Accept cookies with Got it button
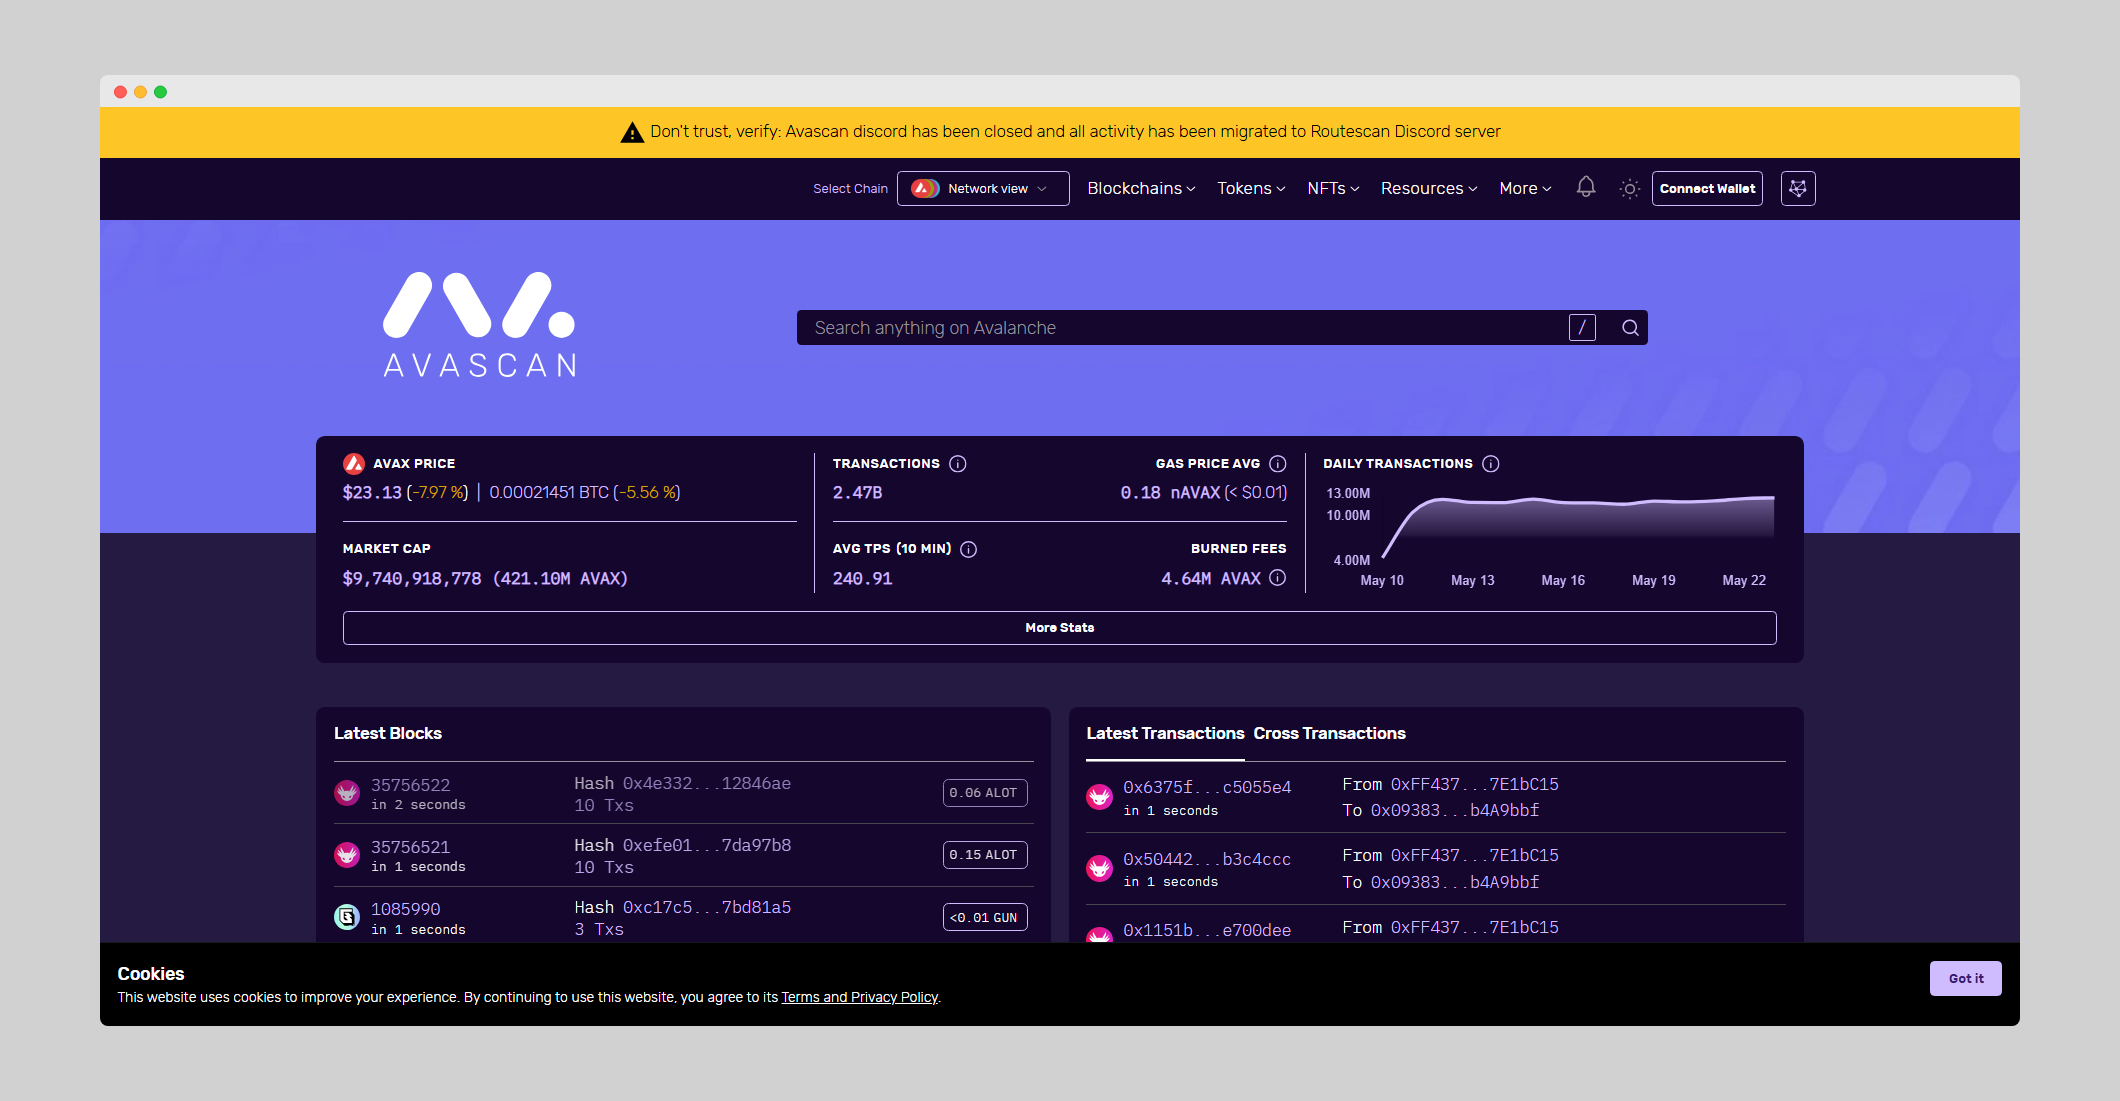Screen dimensions: 2120x1101 click(1966, 978)
